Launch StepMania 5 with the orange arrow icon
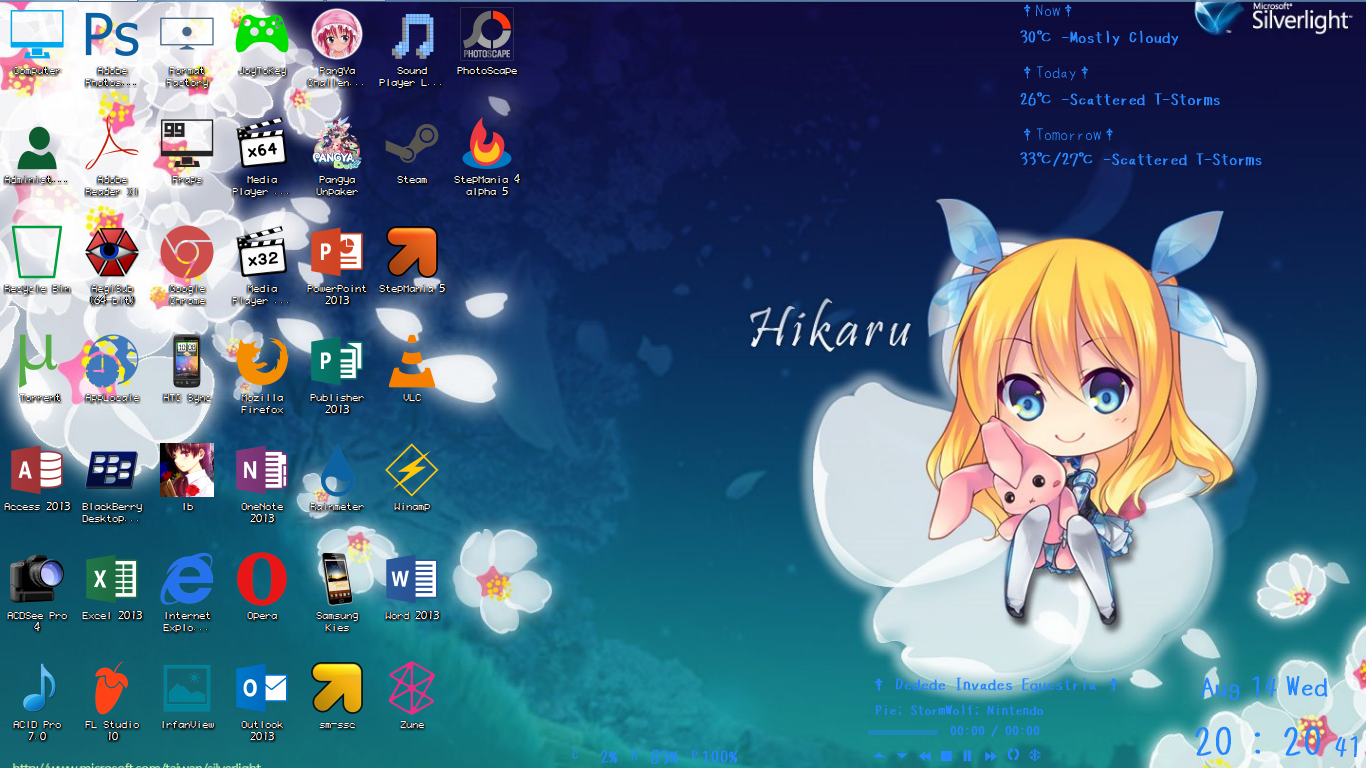This screenshot has width=1366, height=768. tap(412, 260)
